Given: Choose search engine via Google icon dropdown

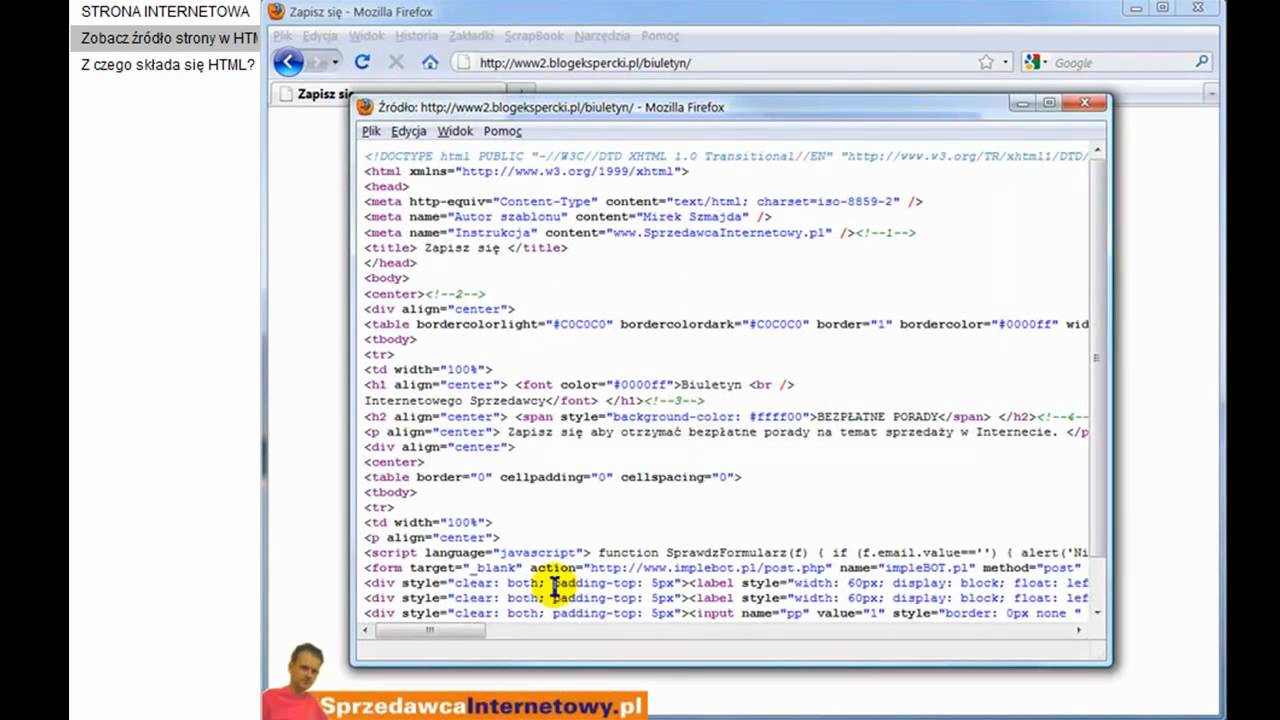Looking at the screenshot, I should (1036, 62).
